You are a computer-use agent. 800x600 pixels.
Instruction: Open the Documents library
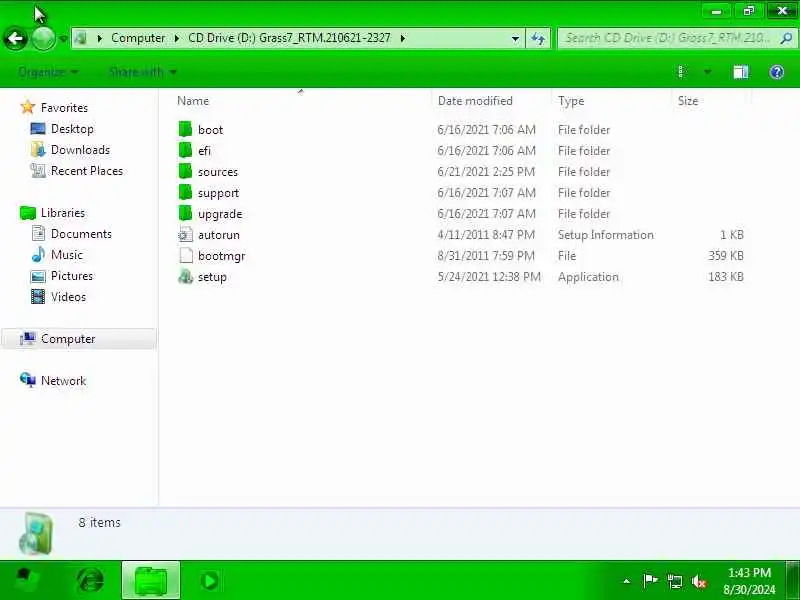(81, 234)
